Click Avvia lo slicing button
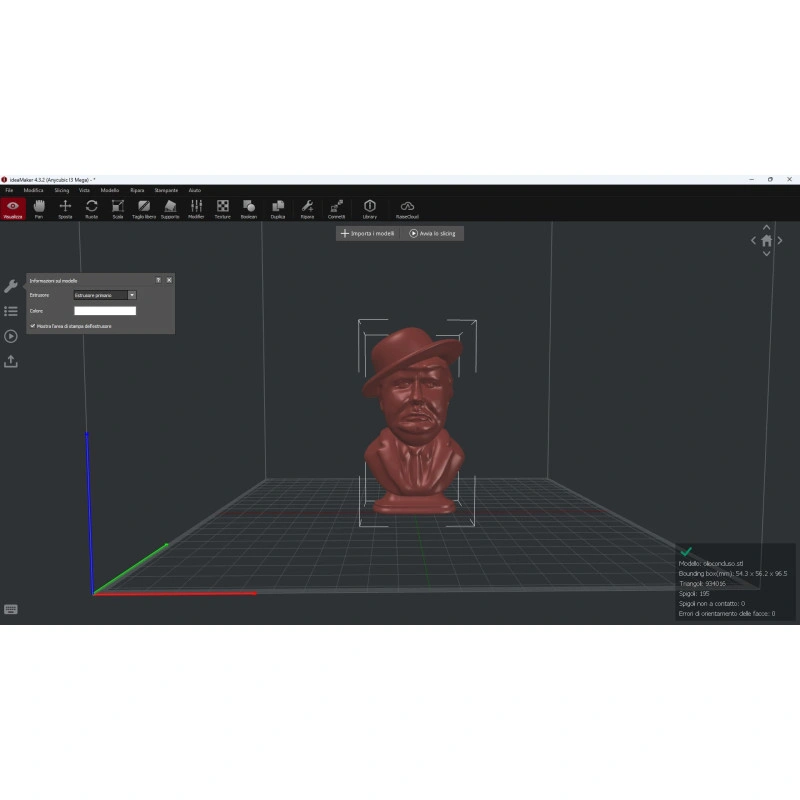The height and width of the screenshot is (800, 800). point(432,233)
